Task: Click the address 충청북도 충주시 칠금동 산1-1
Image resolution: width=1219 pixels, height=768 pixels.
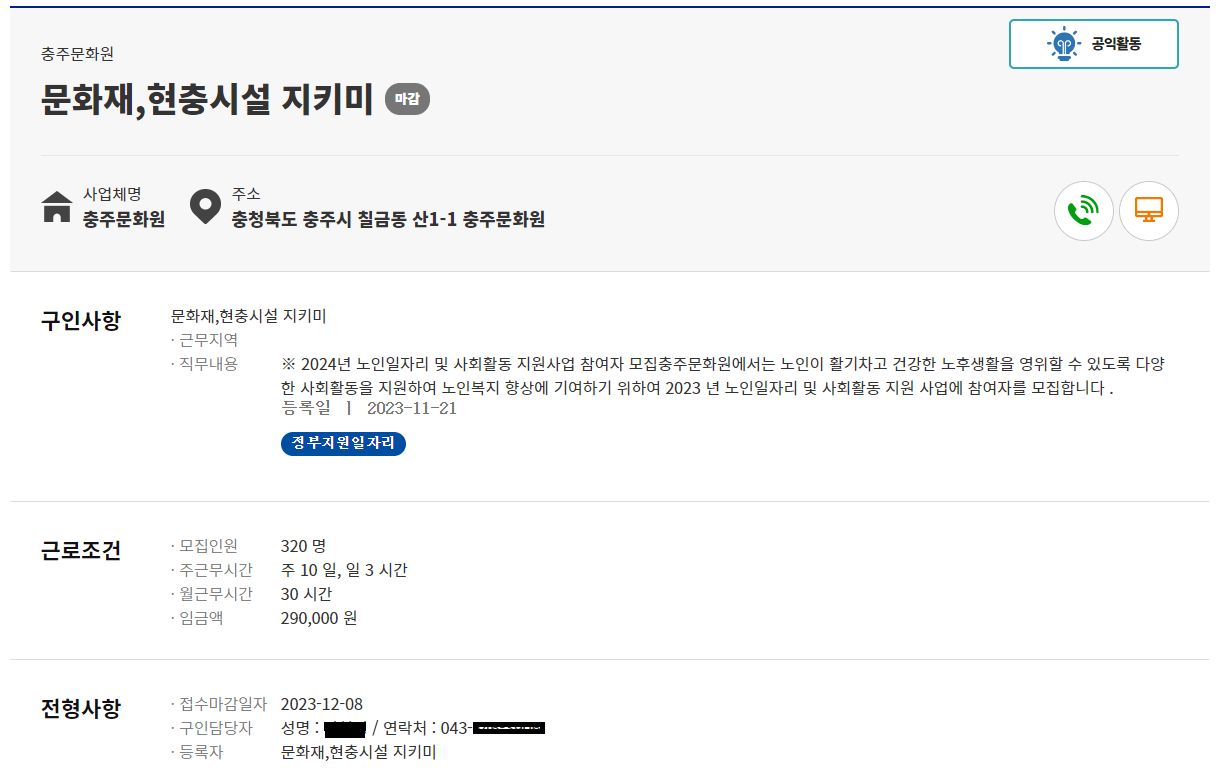Action: [346, 219]
